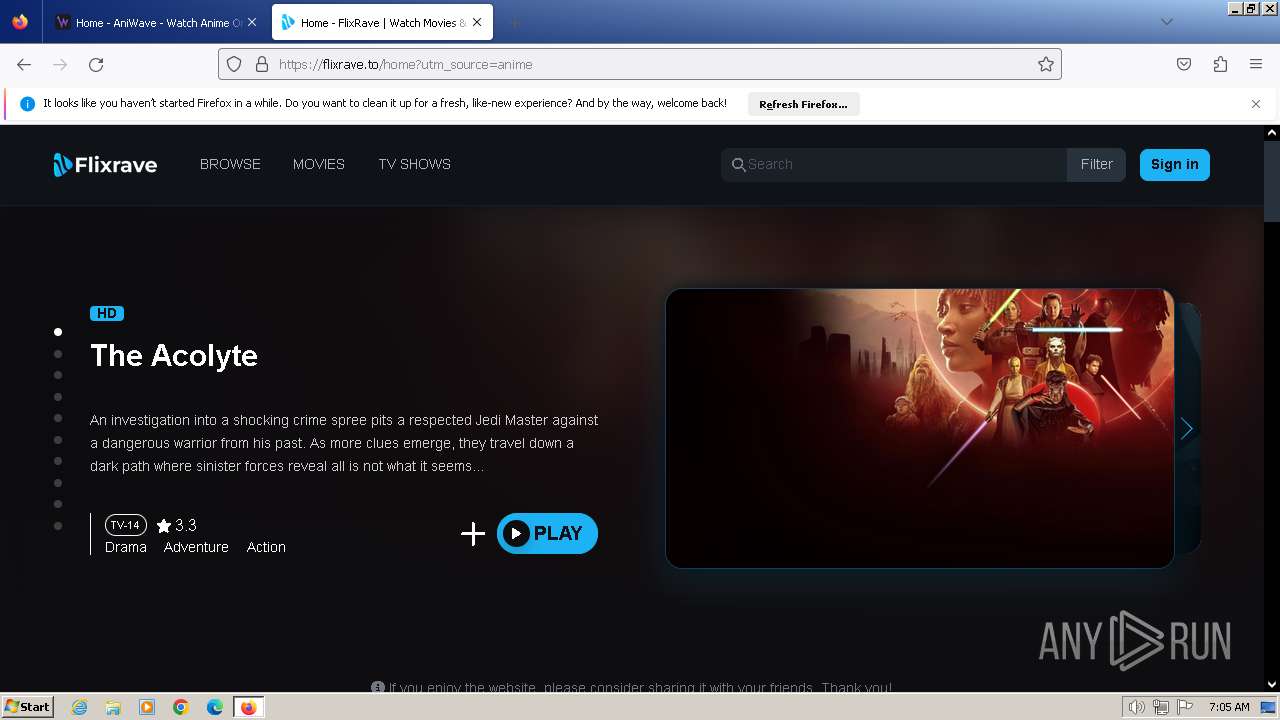Click The Acolyte banner image
Viewport: 1280px width, 720px height.
click(920, 428)
